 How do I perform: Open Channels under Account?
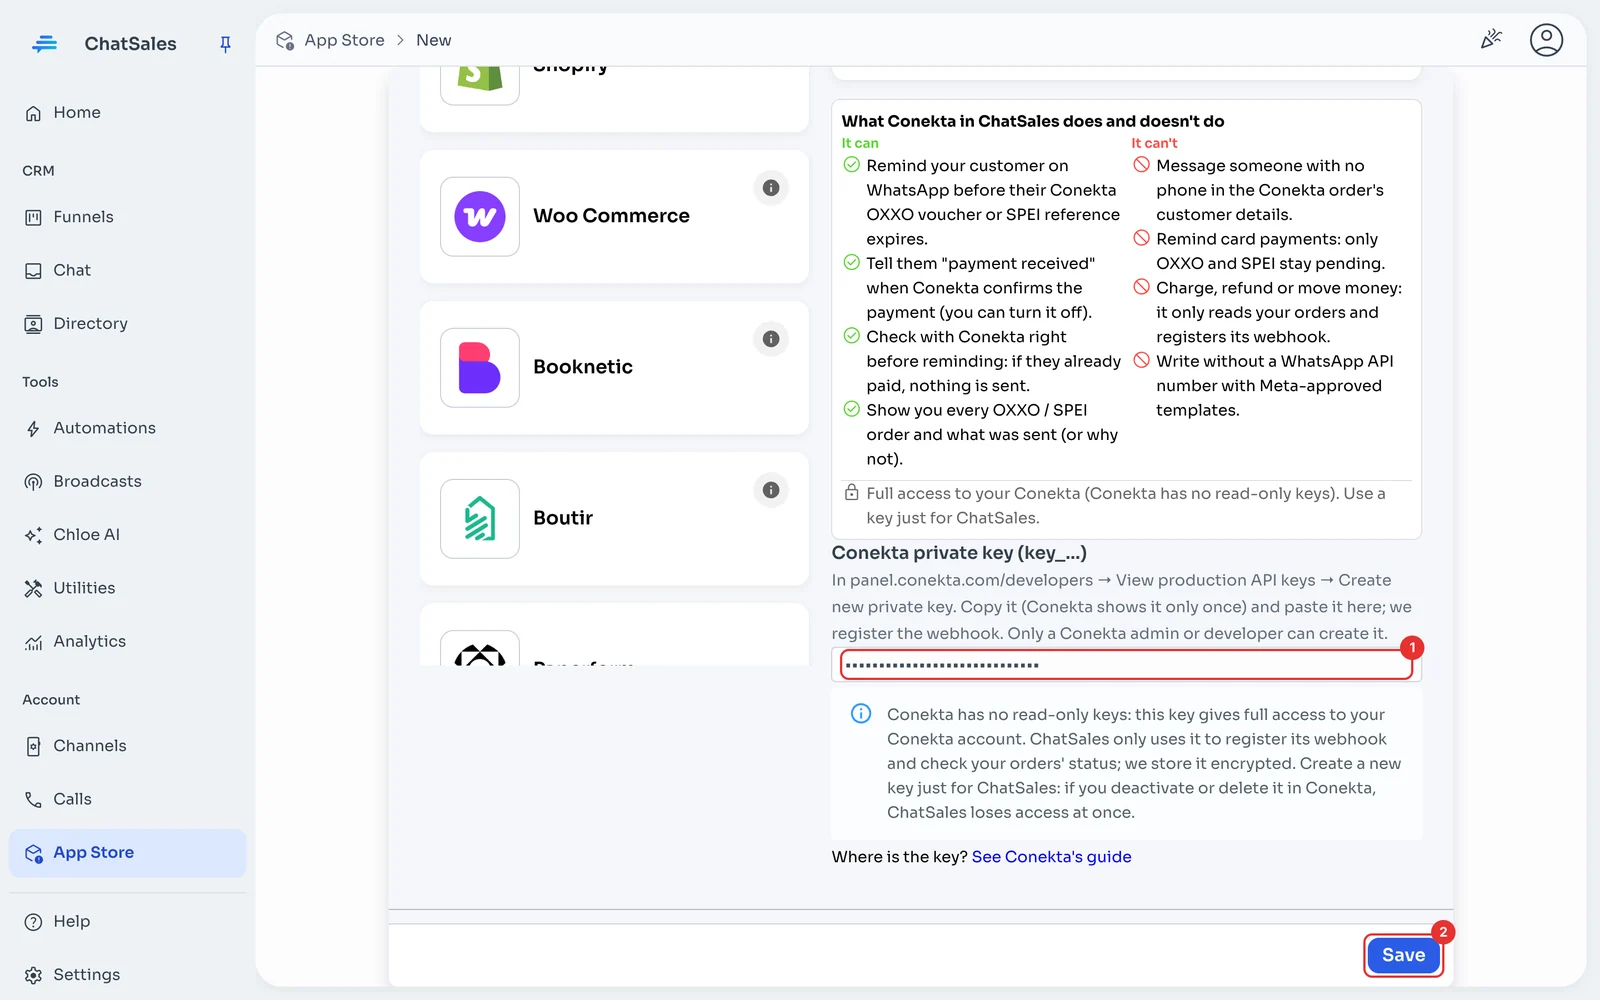127,746
